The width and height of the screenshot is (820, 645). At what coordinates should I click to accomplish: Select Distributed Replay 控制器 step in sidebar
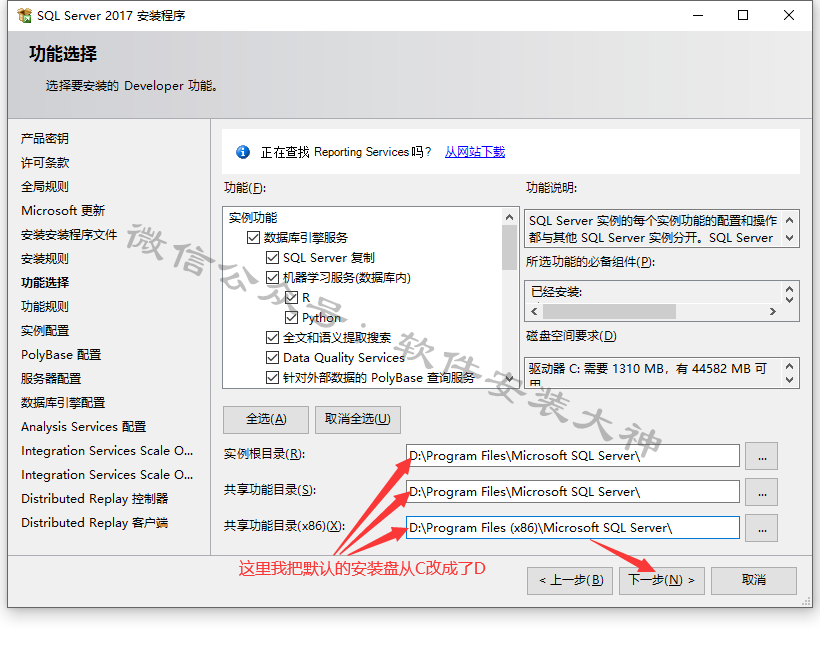(x=95, y=499)
